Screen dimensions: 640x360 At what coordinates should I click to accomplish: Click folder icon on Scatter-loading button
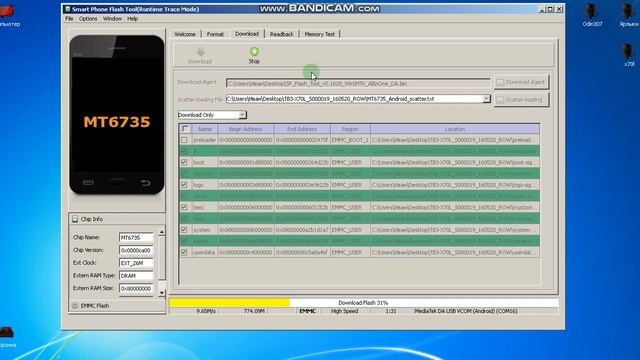(500, 100)
